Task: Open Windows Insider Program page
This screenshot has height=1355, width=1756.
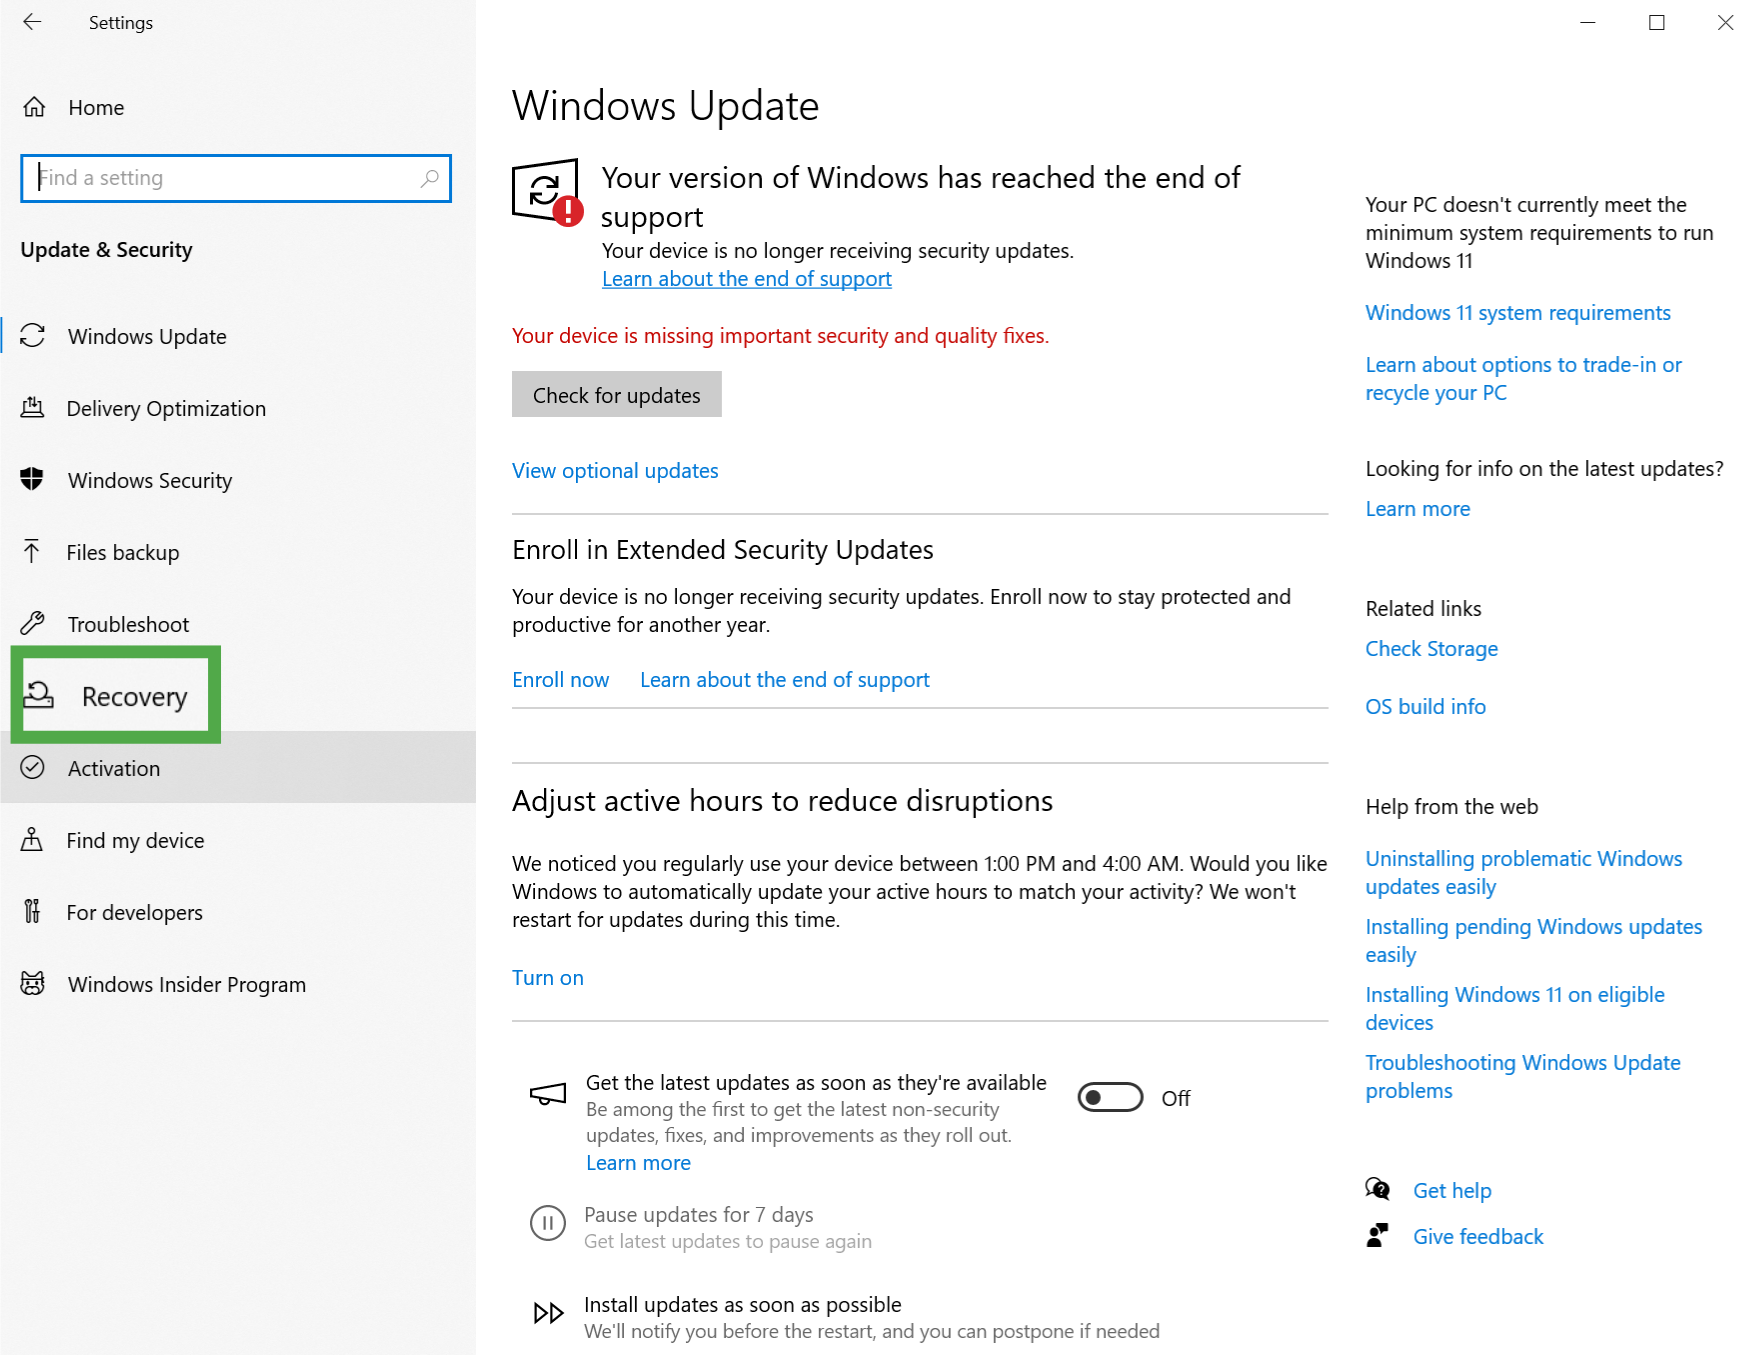Action: click(x=238, y=984)
